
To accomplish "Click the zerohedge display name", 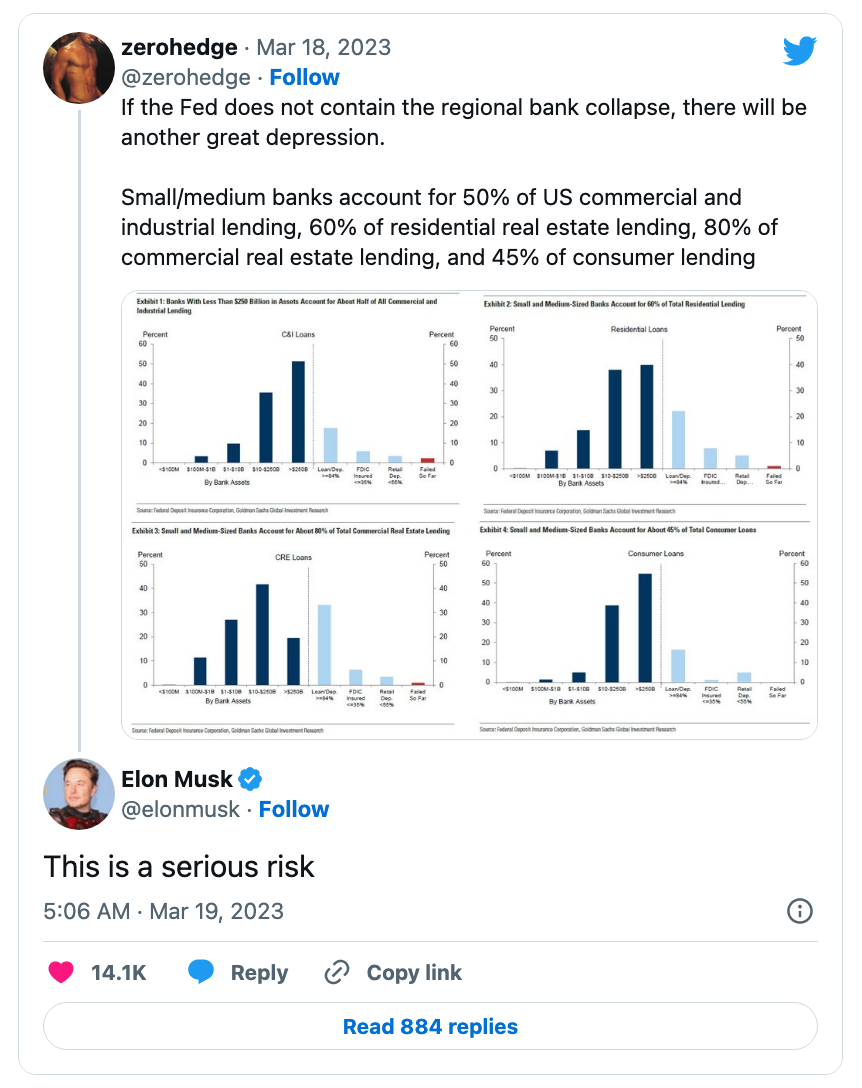I will click(x=179, y=47).
